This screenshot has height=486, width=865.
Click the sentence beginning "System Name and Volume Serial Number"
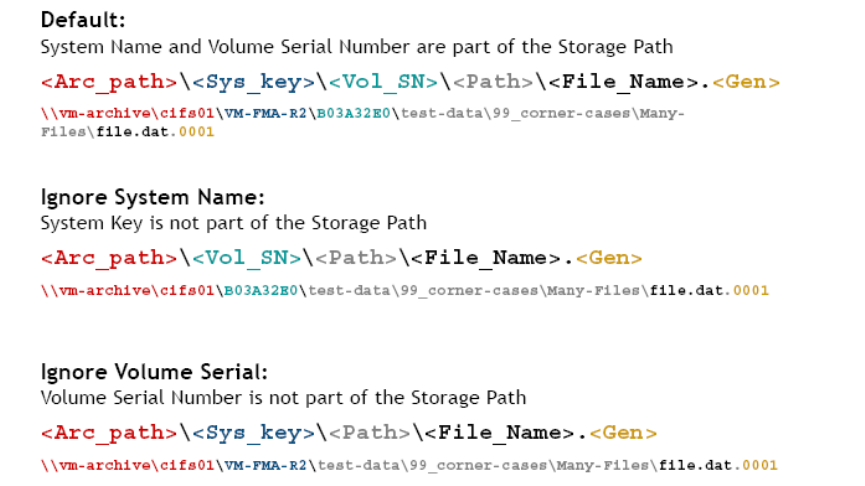(356, 46)
